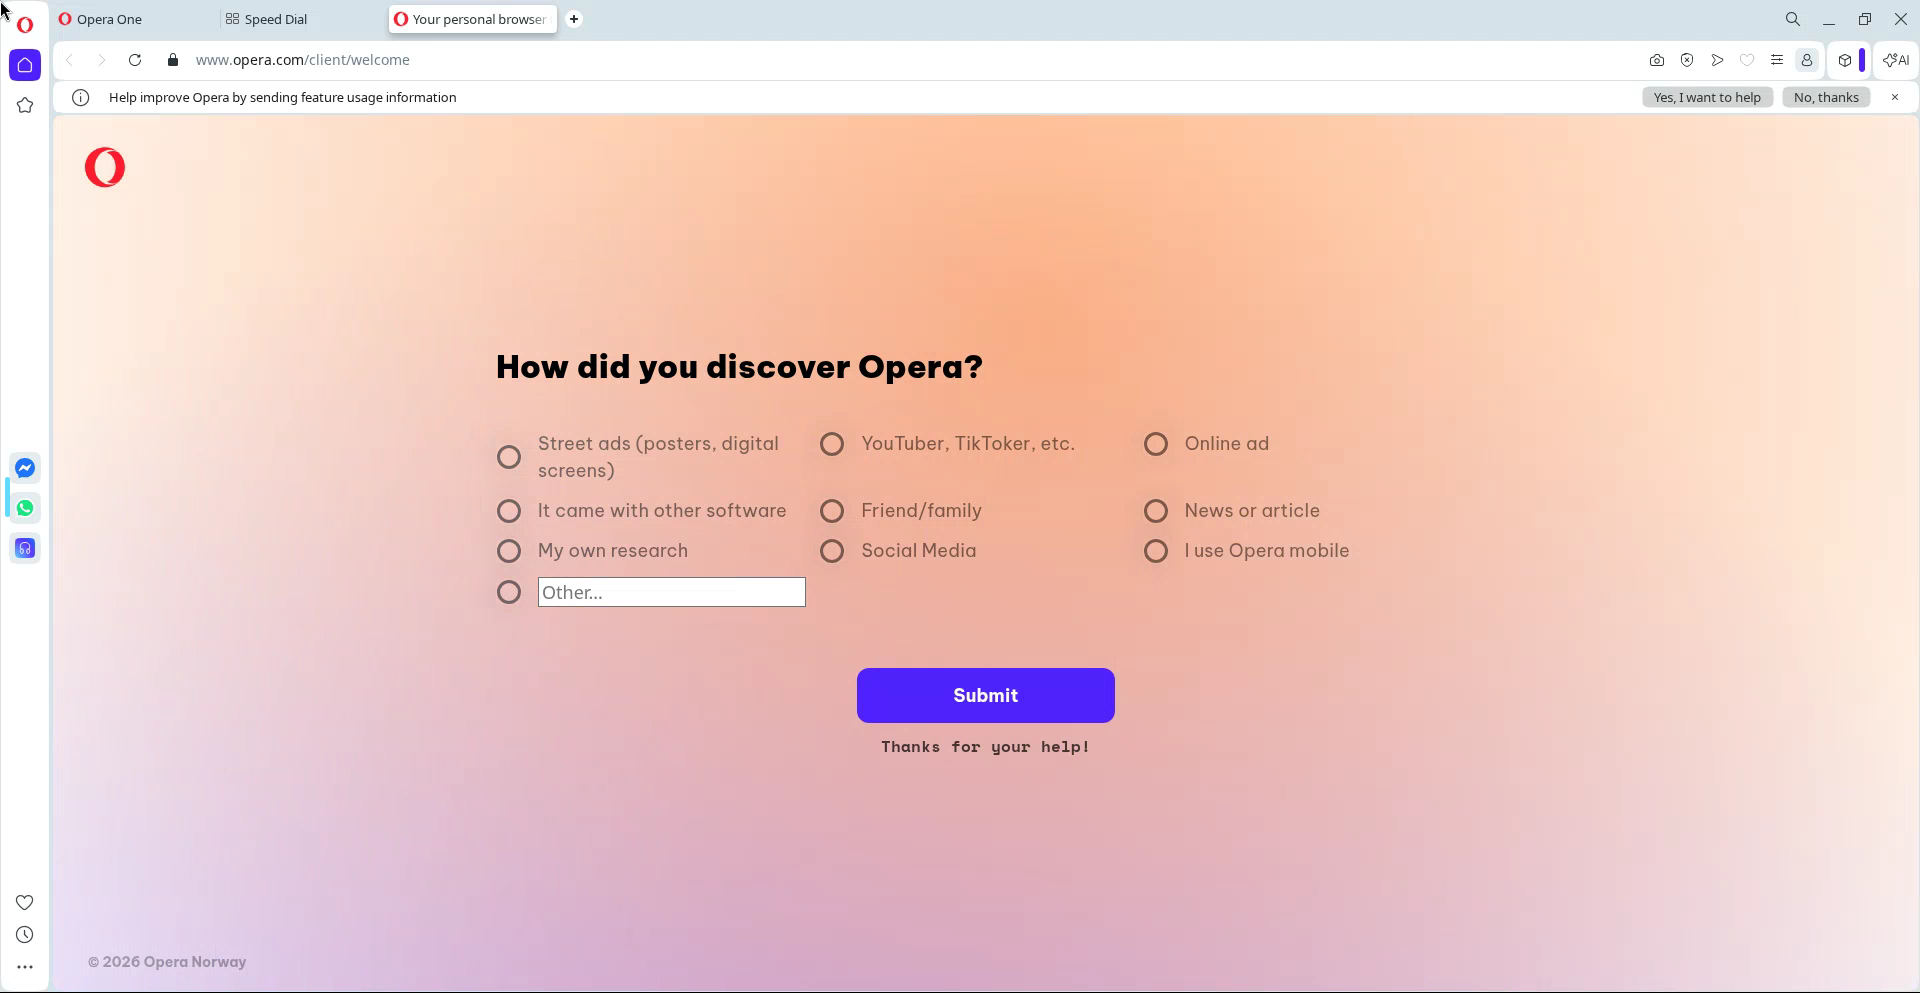The image size is (1920, 993).
Task: Open Easy Setup sliders icon
Action: tap(1777, 60)
